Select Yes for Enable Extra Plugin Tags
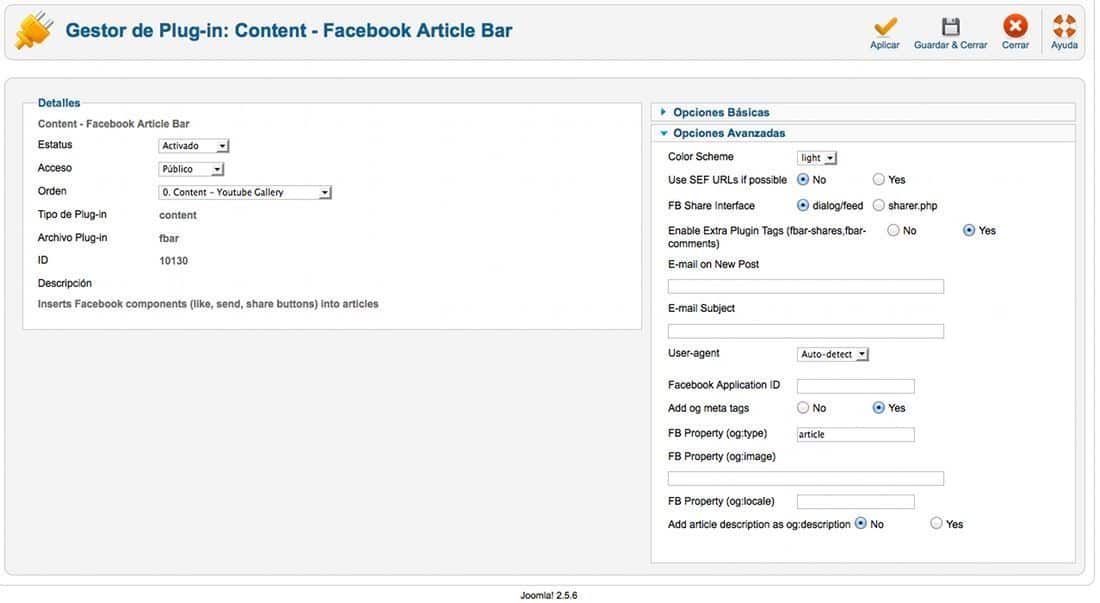The image size is (1100, 603). pos(969,230)
